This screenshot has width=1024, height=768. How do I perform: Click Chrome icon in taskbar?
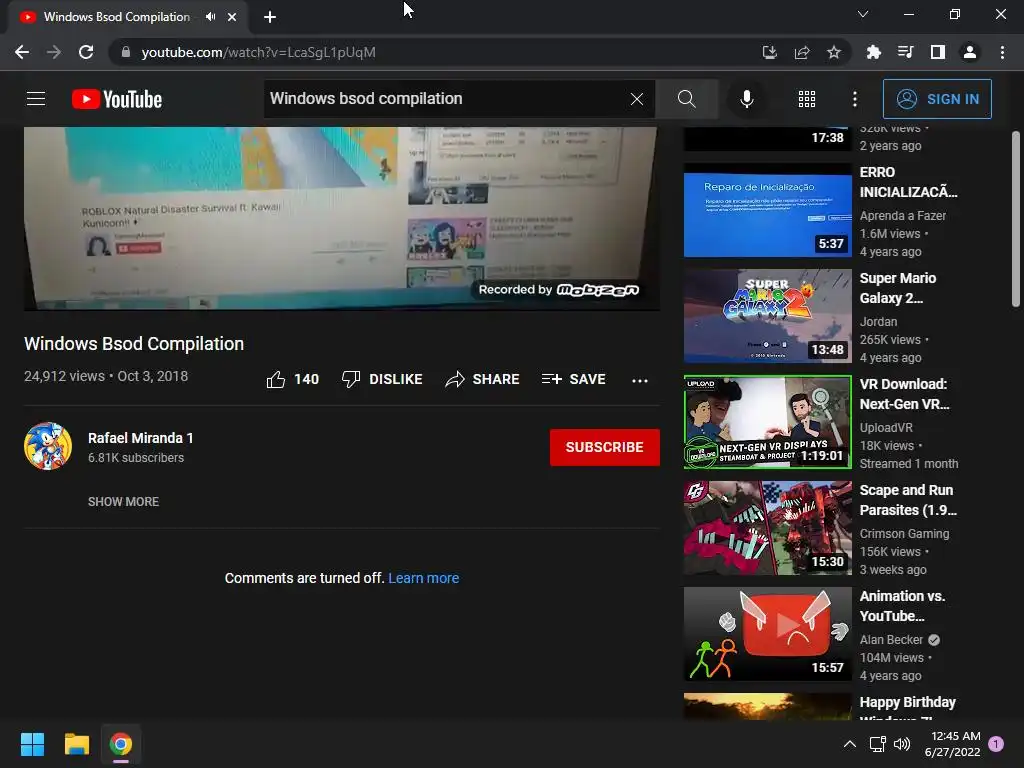[121, 744]
